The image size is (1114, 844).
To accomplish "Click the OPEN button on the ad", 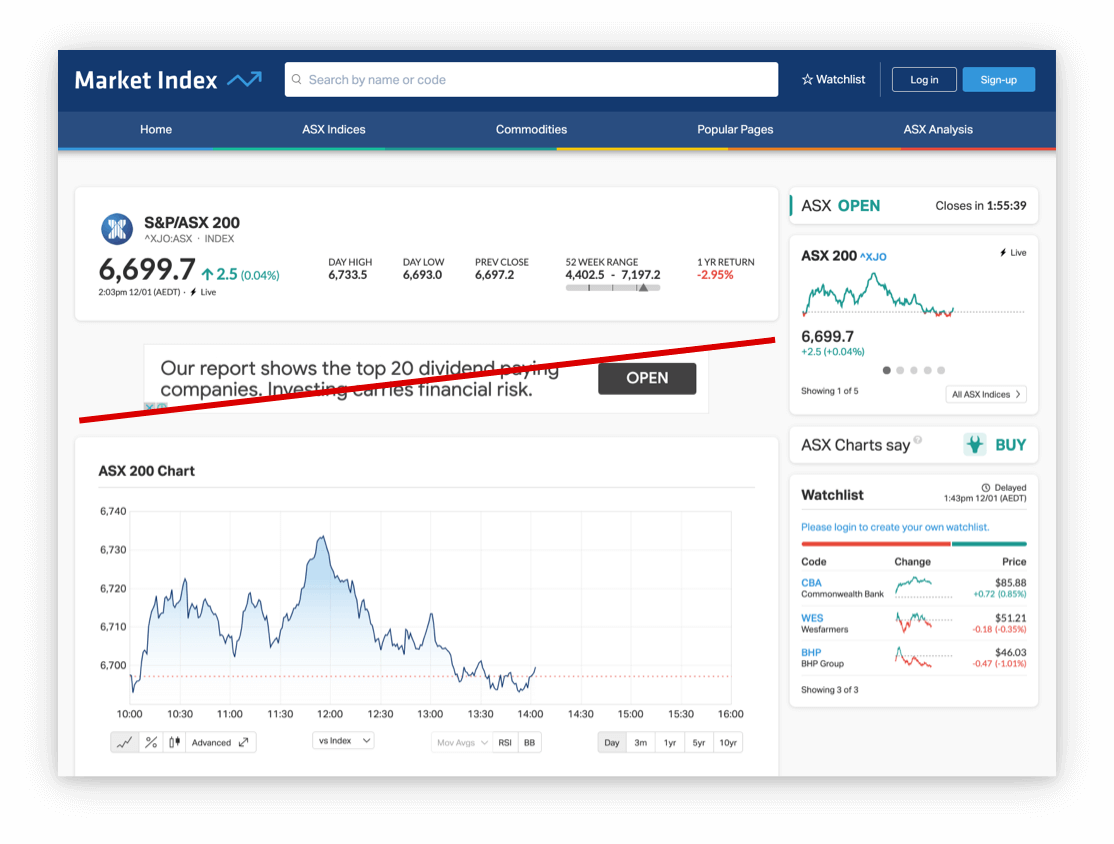I will (647, 378).
